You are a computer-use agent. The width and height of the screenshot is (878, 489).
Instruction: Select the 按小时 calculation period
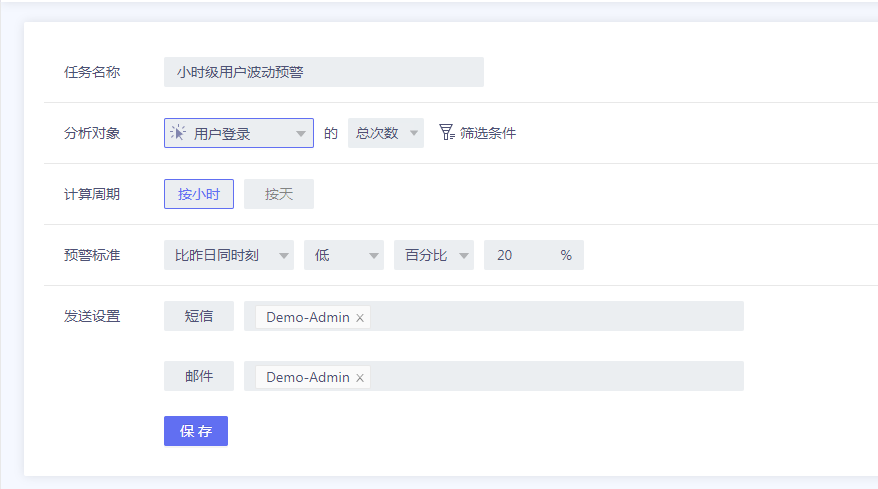199,194
